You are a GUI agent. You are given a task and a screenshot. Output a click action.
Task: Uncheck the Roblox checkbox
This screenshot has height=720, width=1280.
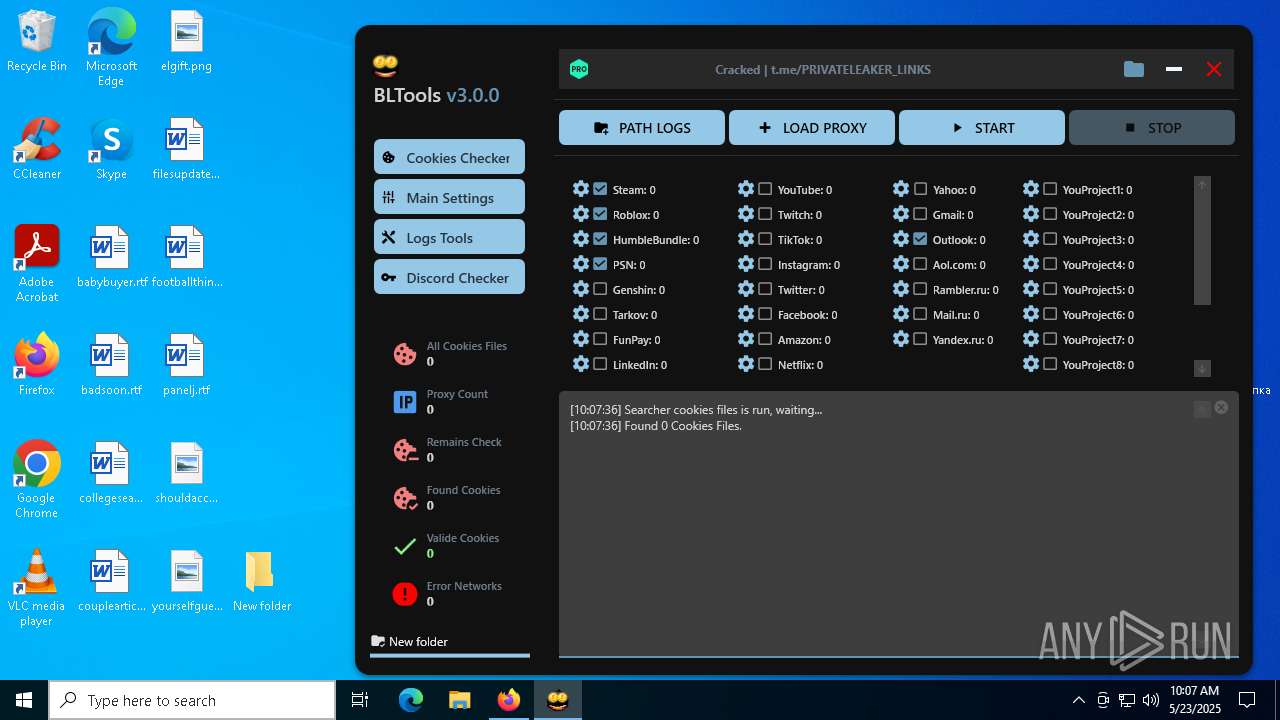pos(600,214)
